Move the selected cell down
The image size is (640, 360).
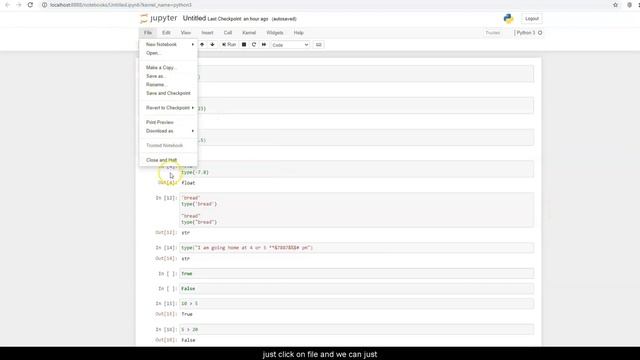212,44
